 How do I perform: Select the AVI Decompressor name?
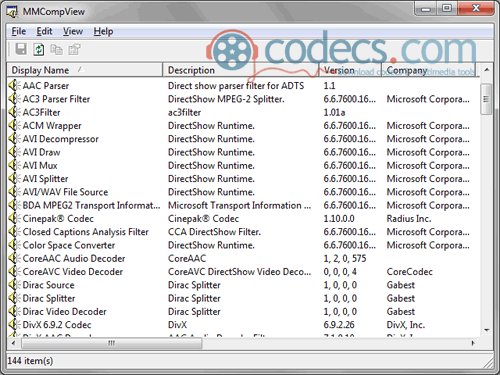tap(61, 139)
